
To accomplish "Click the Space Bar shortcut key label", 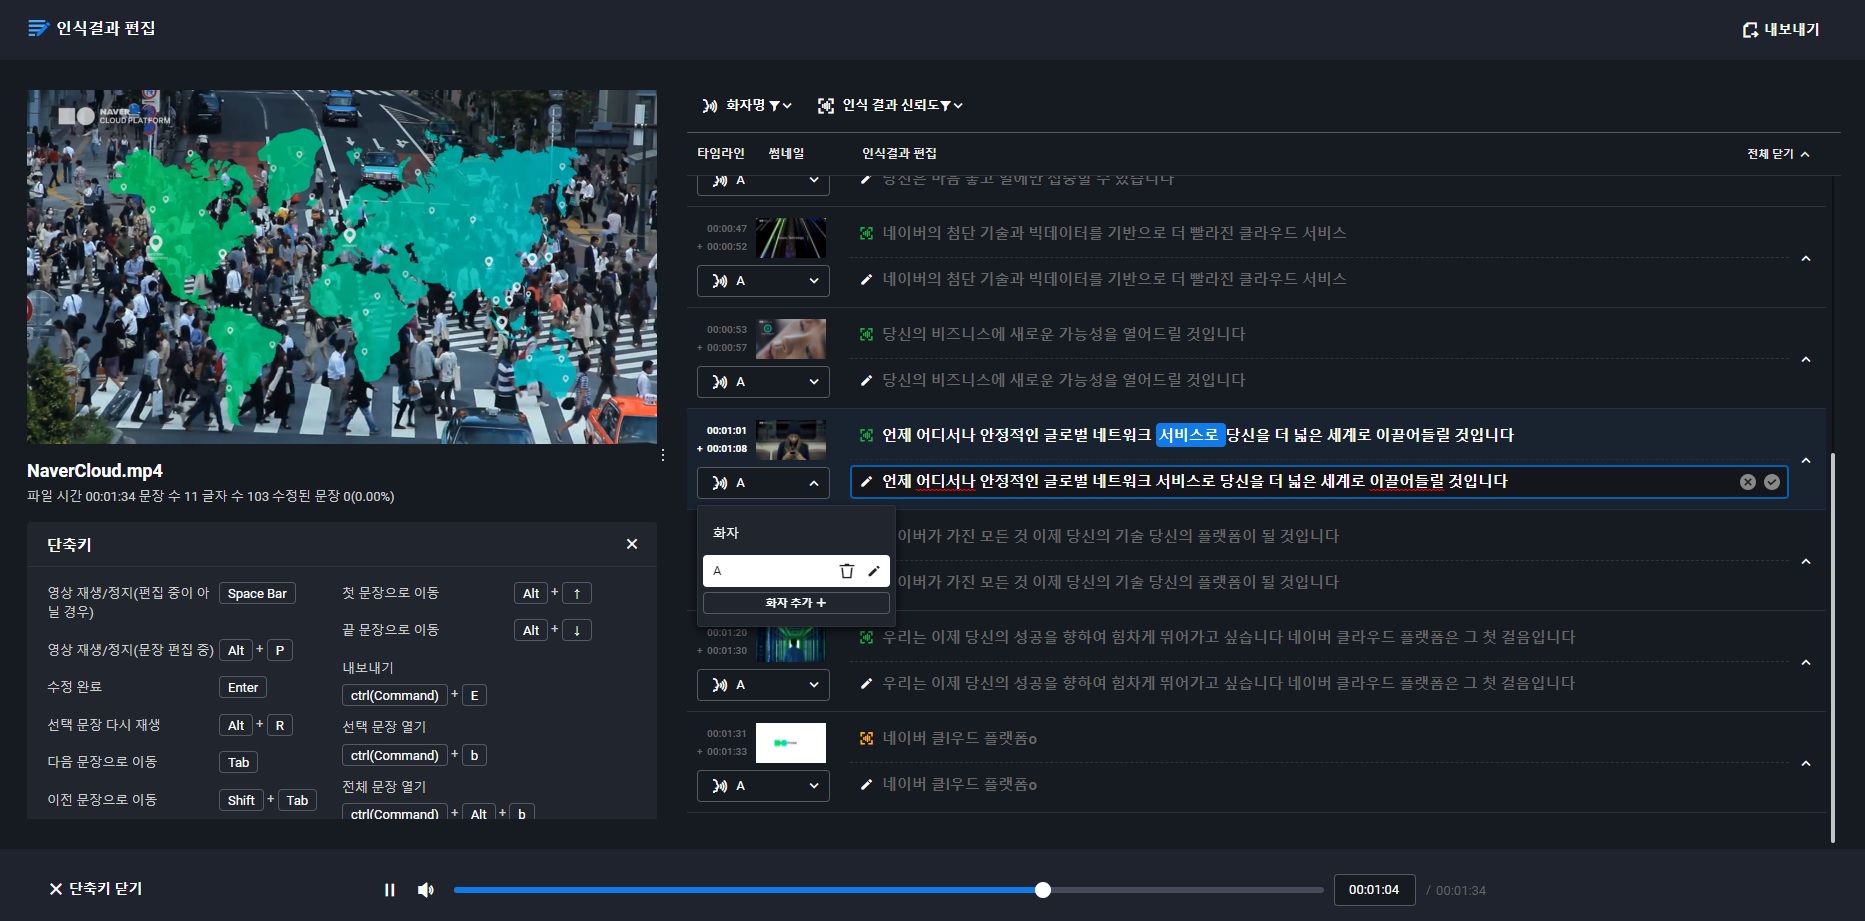I will tap(257, 593).
